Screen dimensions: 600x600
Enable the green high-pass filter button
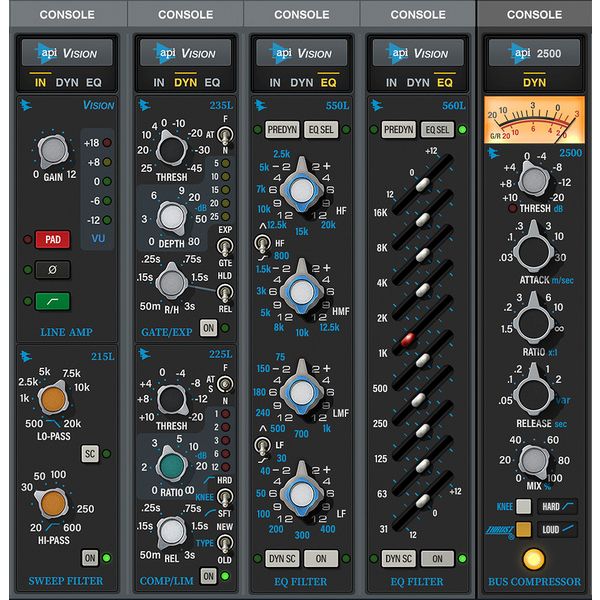point(53,301)
